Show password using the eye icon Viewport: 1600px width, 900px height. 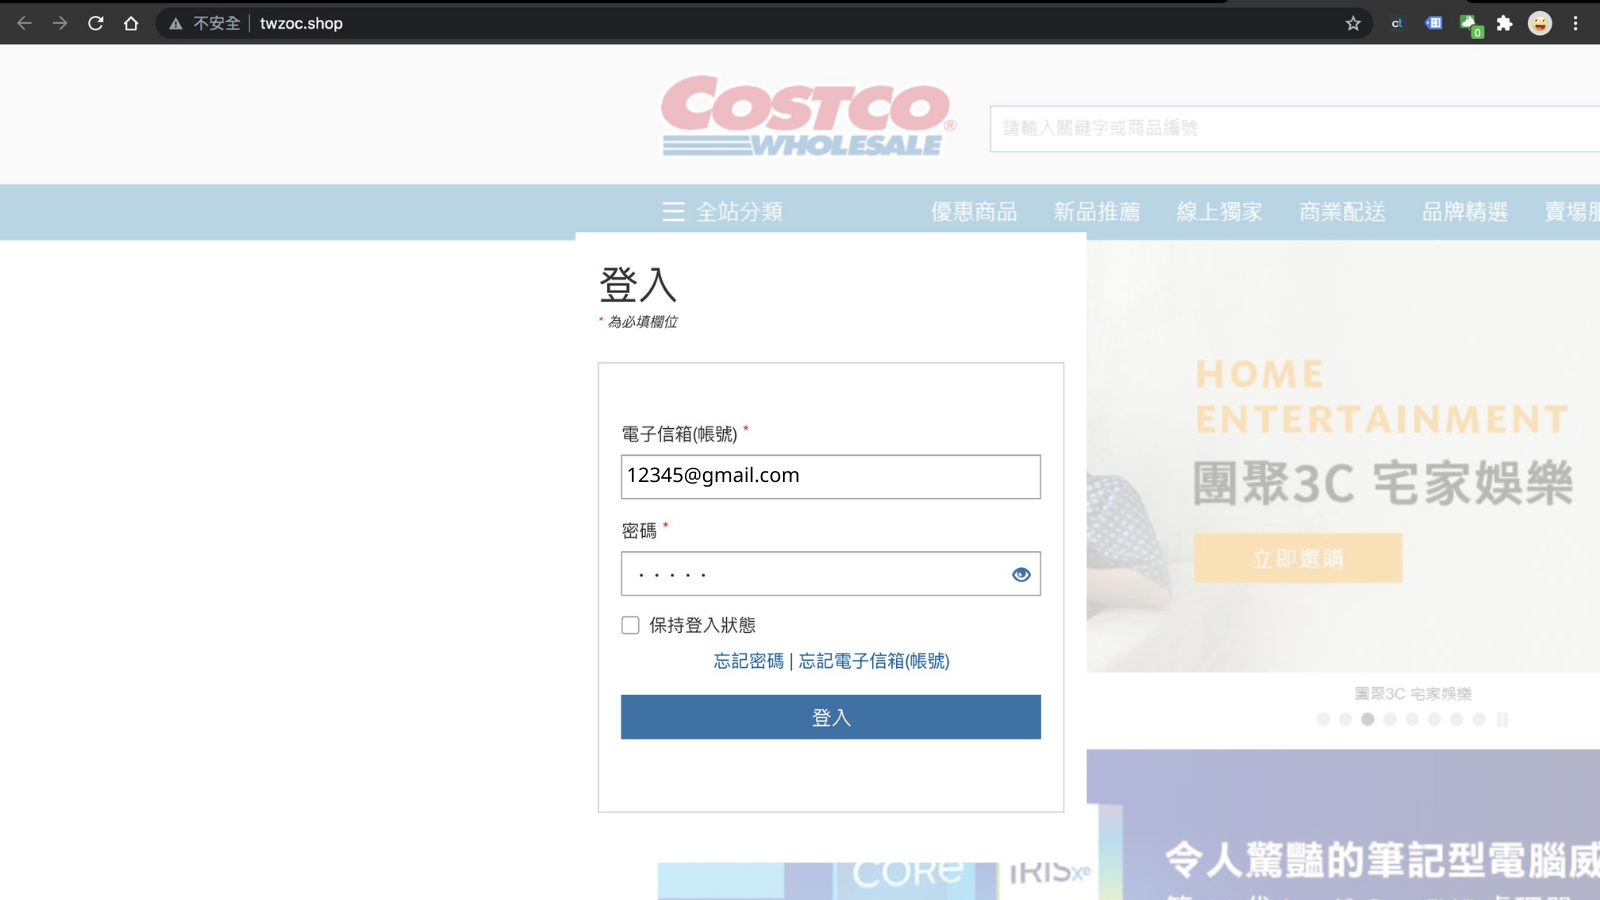[1021, 574]
